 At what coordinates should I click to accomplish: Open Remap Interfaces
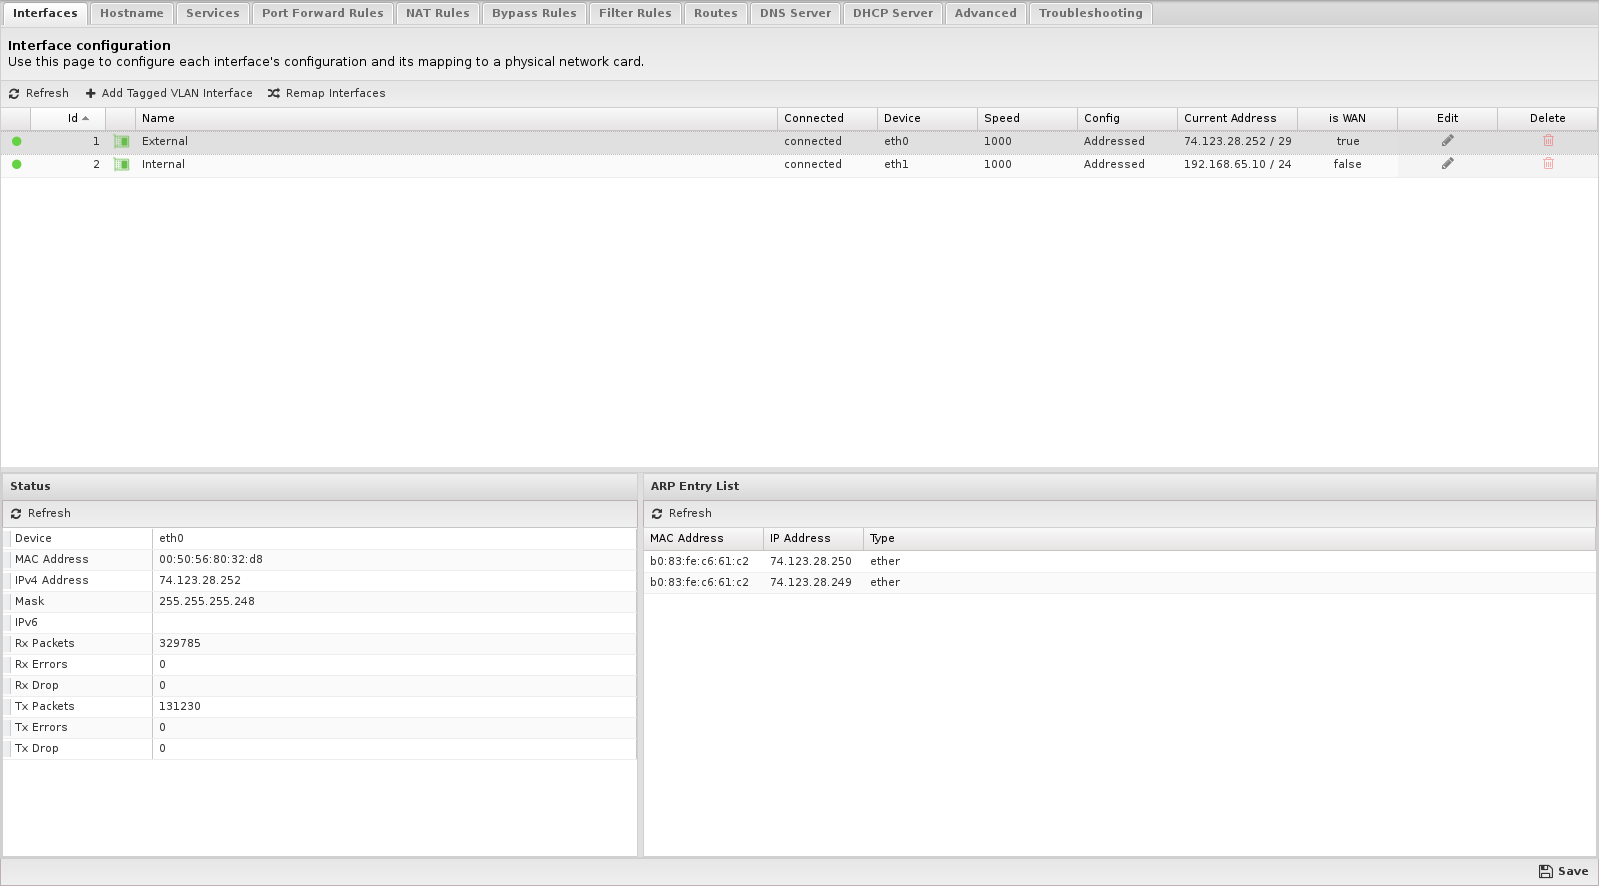pos(326,94)
